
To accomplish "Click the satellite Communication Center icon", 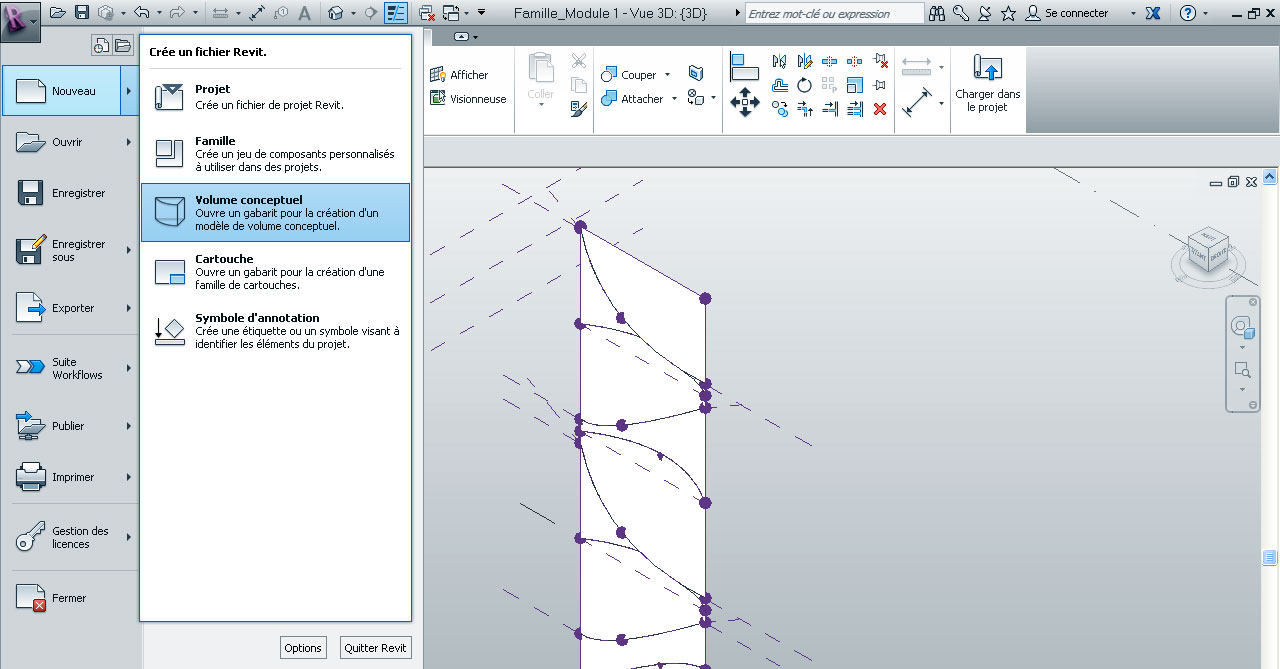I will click(985, 13).
